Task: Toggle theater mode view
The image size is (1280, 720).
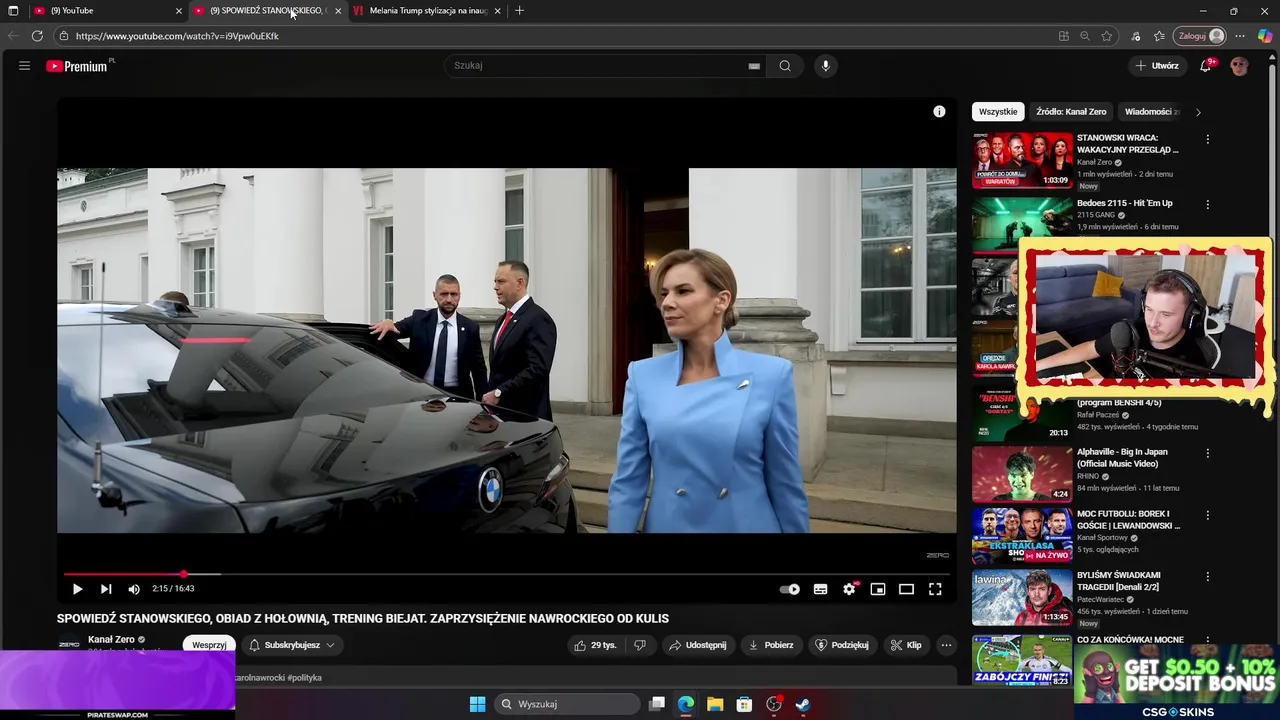Action: click(906, 589)
